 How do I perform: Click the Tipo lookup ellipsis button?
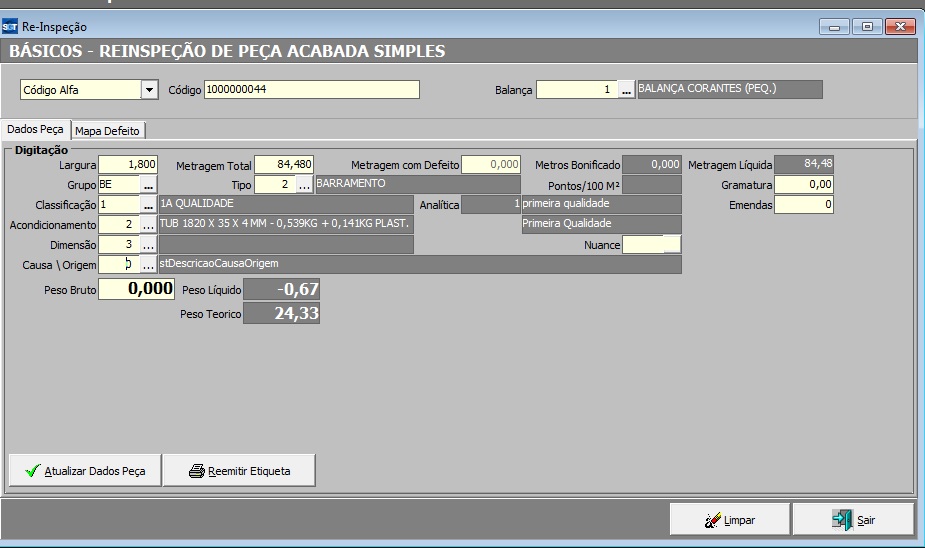point(304,185)
